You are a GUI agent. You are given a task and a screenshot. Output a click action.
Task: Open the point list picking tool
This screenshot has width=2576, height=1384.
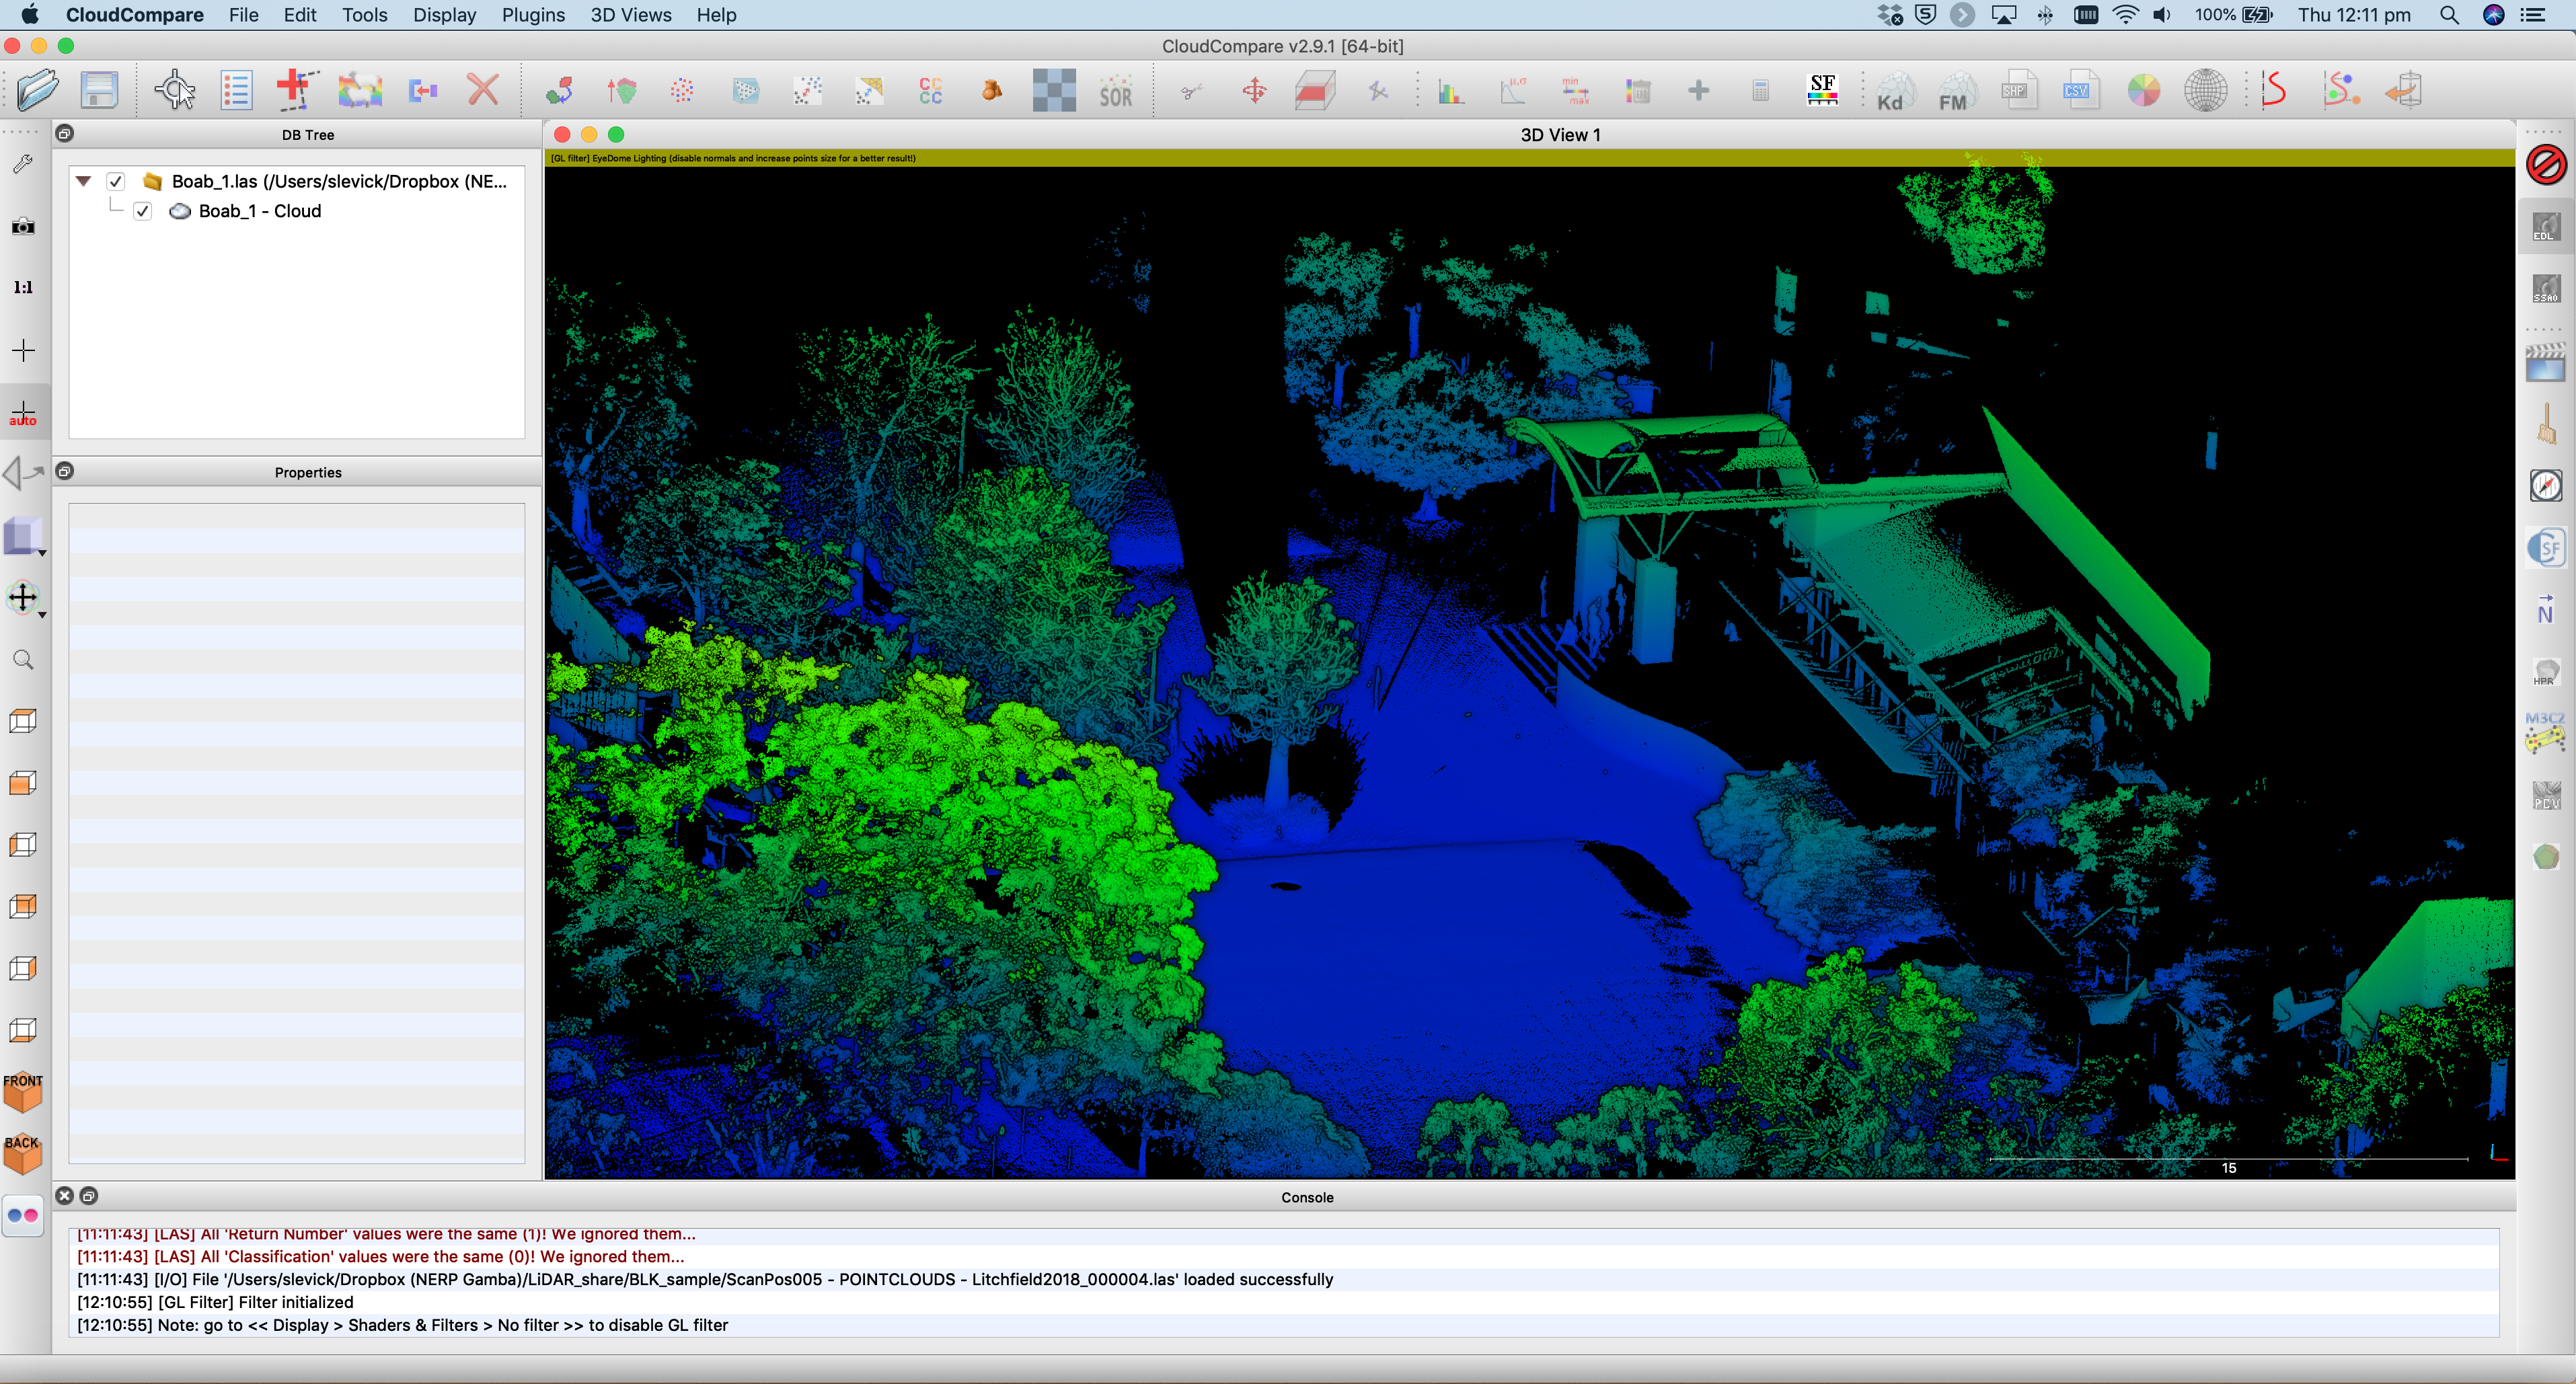(236, 90)
